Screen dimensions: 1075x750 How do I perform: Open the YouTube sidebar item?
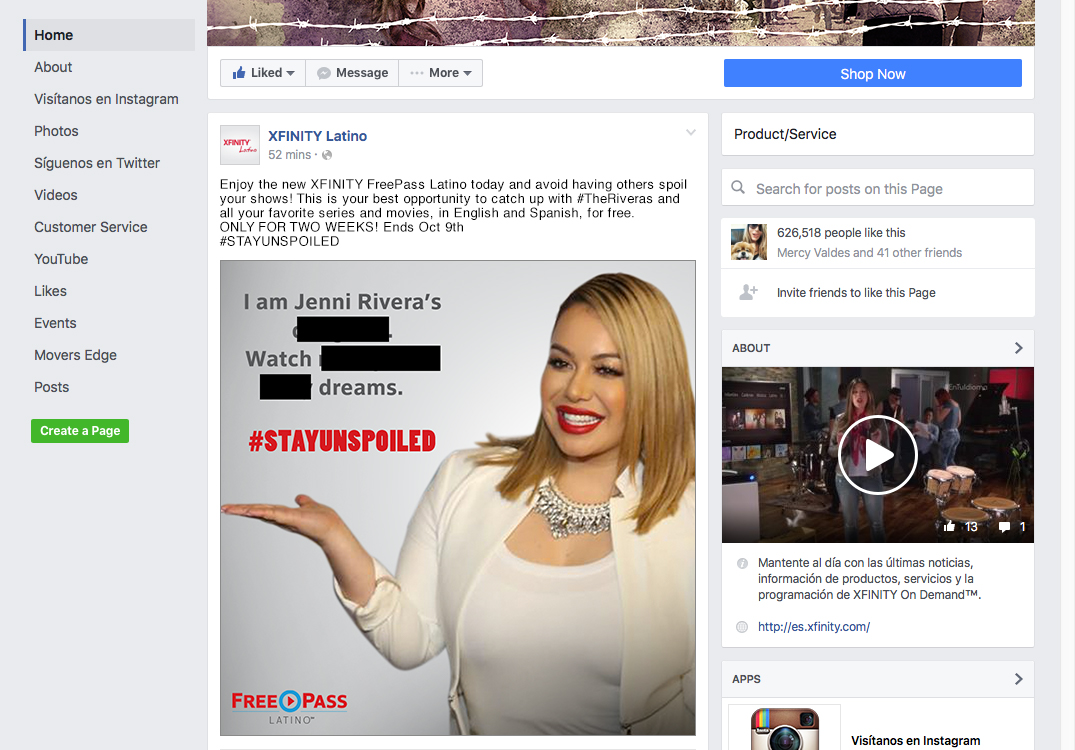(61, 259)
